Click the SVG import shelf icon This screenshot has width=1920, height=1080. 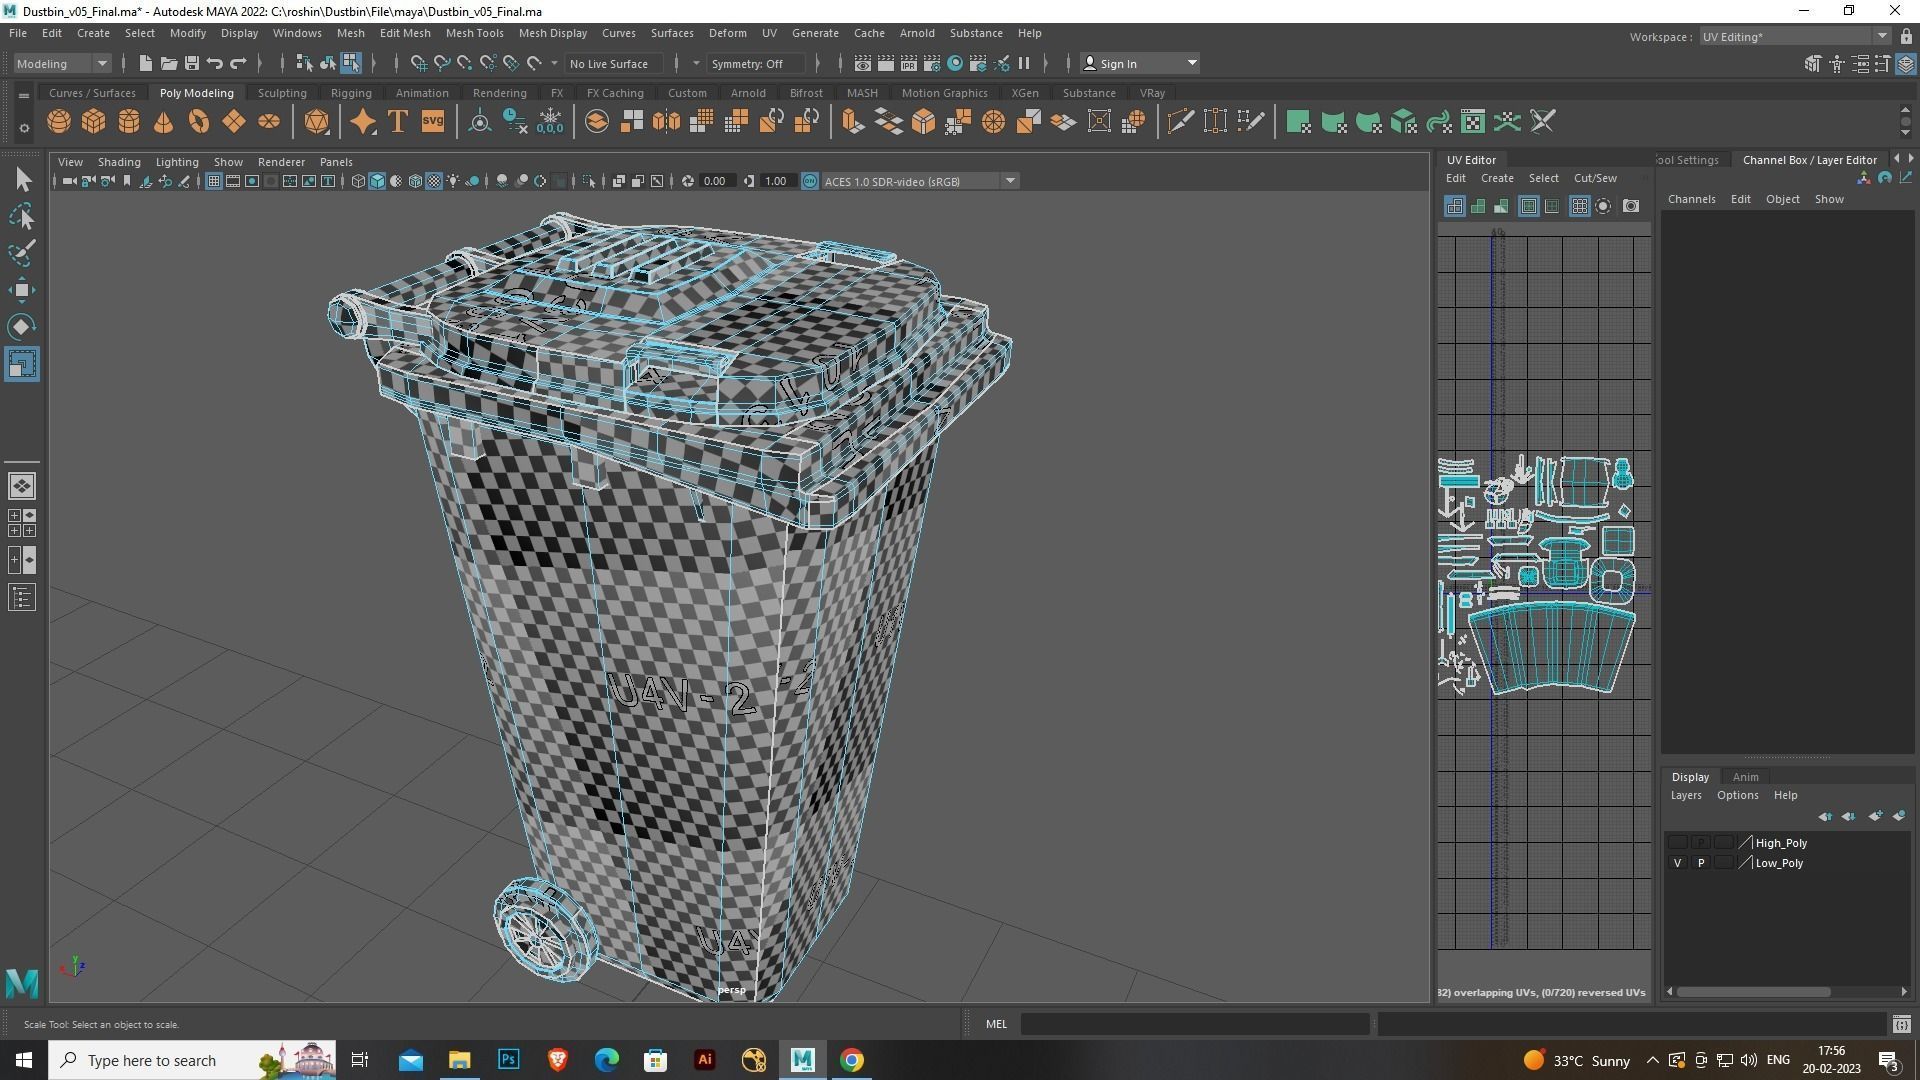tap(432, 122)
